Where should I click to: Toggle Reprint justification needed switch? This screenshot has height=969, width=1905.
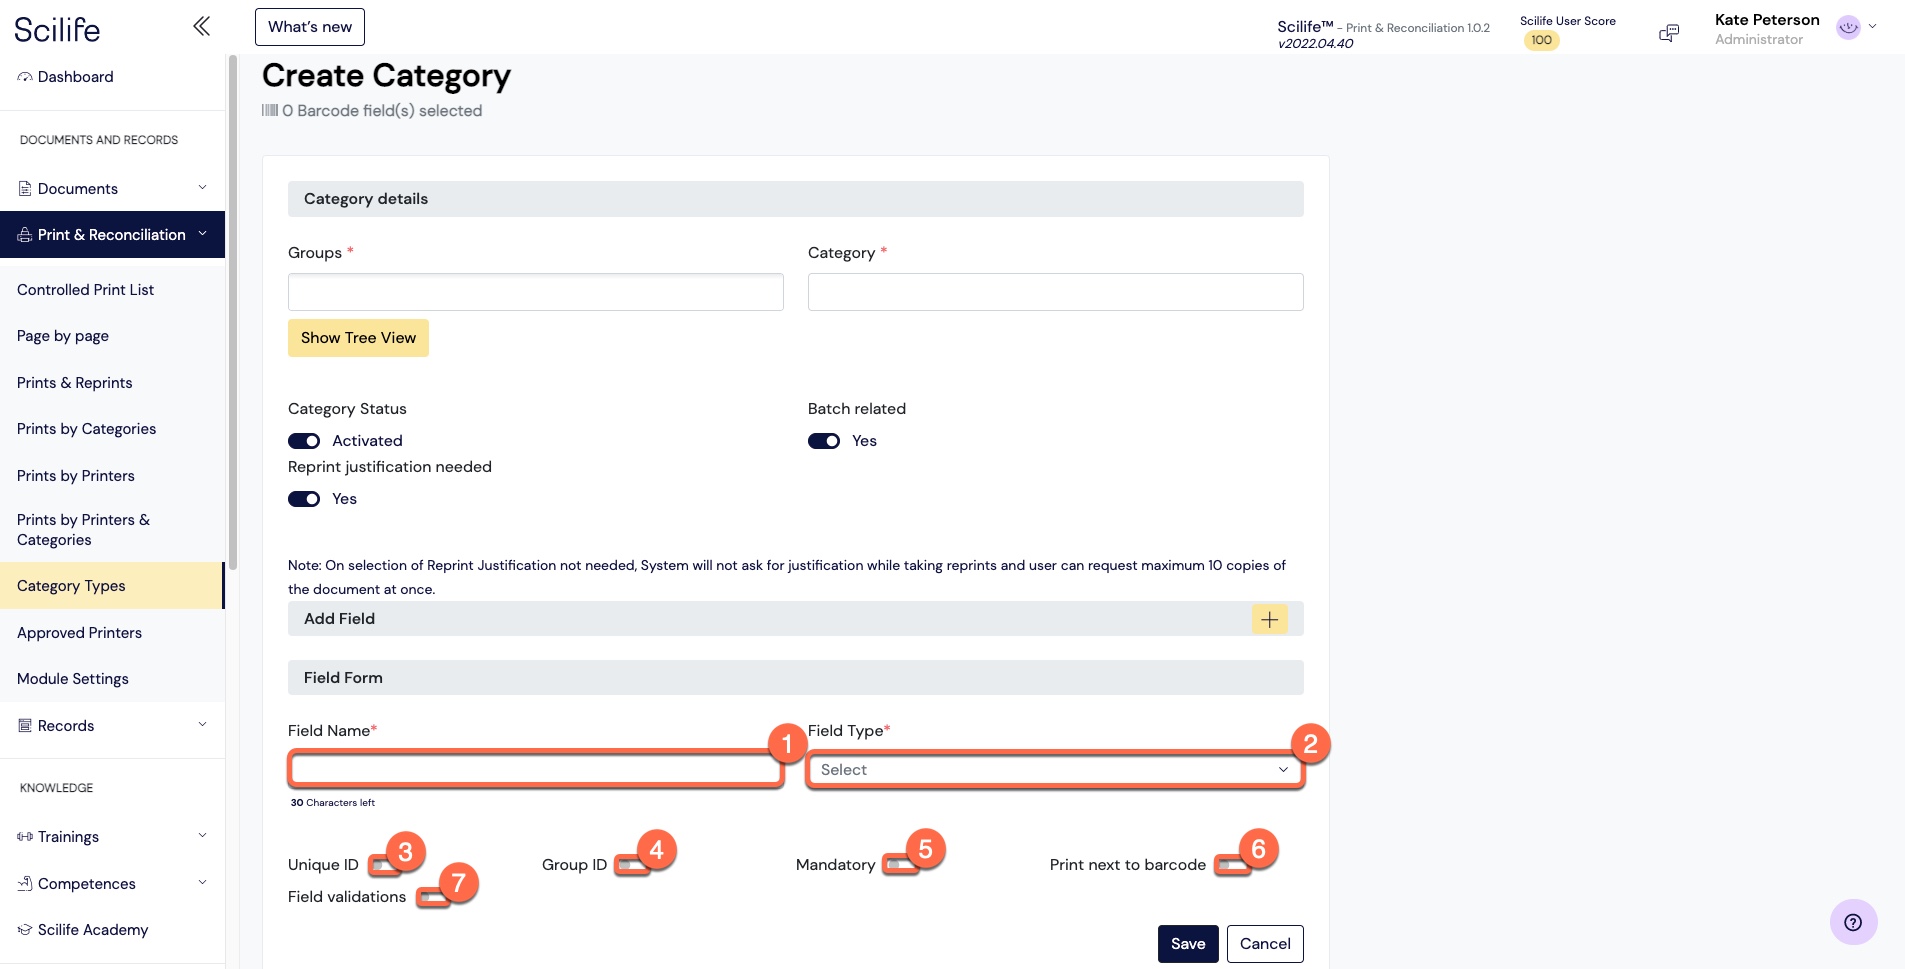[x=304, y=499]
